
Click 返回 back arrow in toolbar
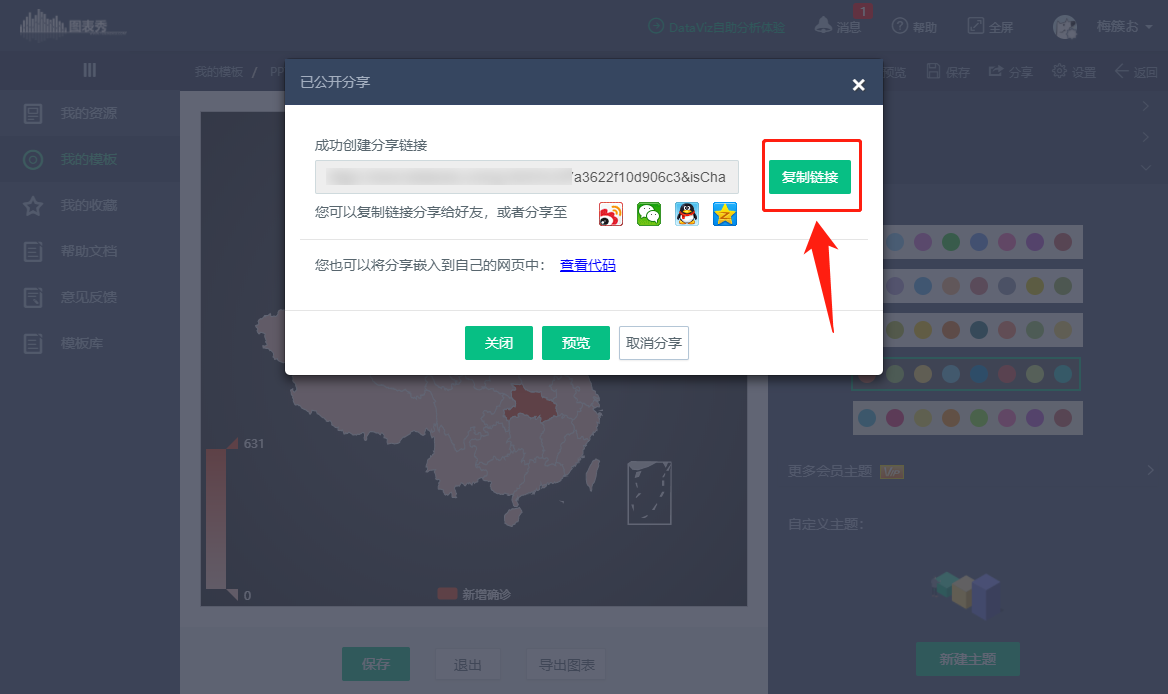pyautogui.click(x=1136, y=71)
